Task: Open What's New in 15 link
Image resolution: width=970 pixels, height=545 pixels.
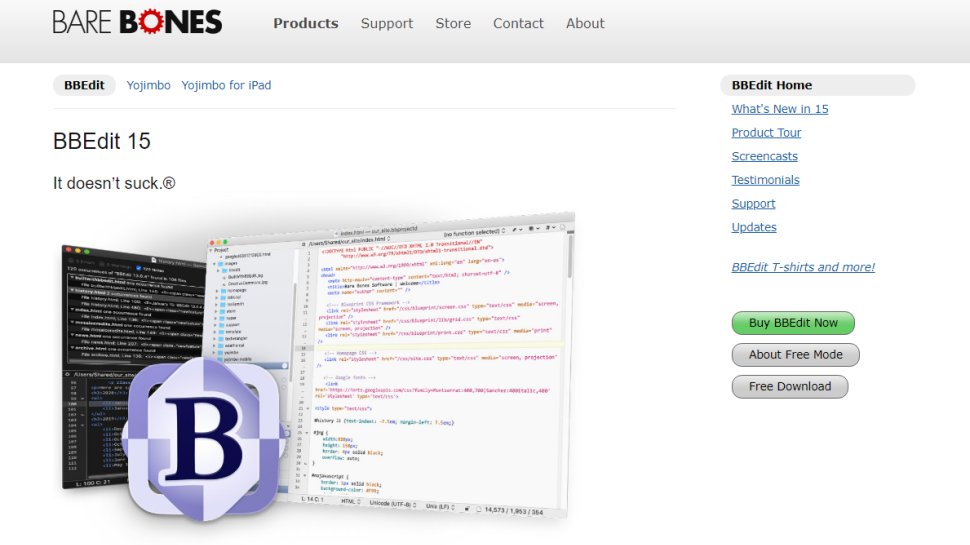Action: [x=779, y=109]
